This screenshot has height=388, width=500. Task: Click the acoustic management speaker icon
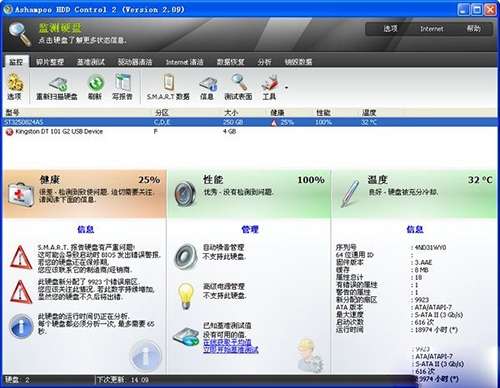[x=185, y=256]
